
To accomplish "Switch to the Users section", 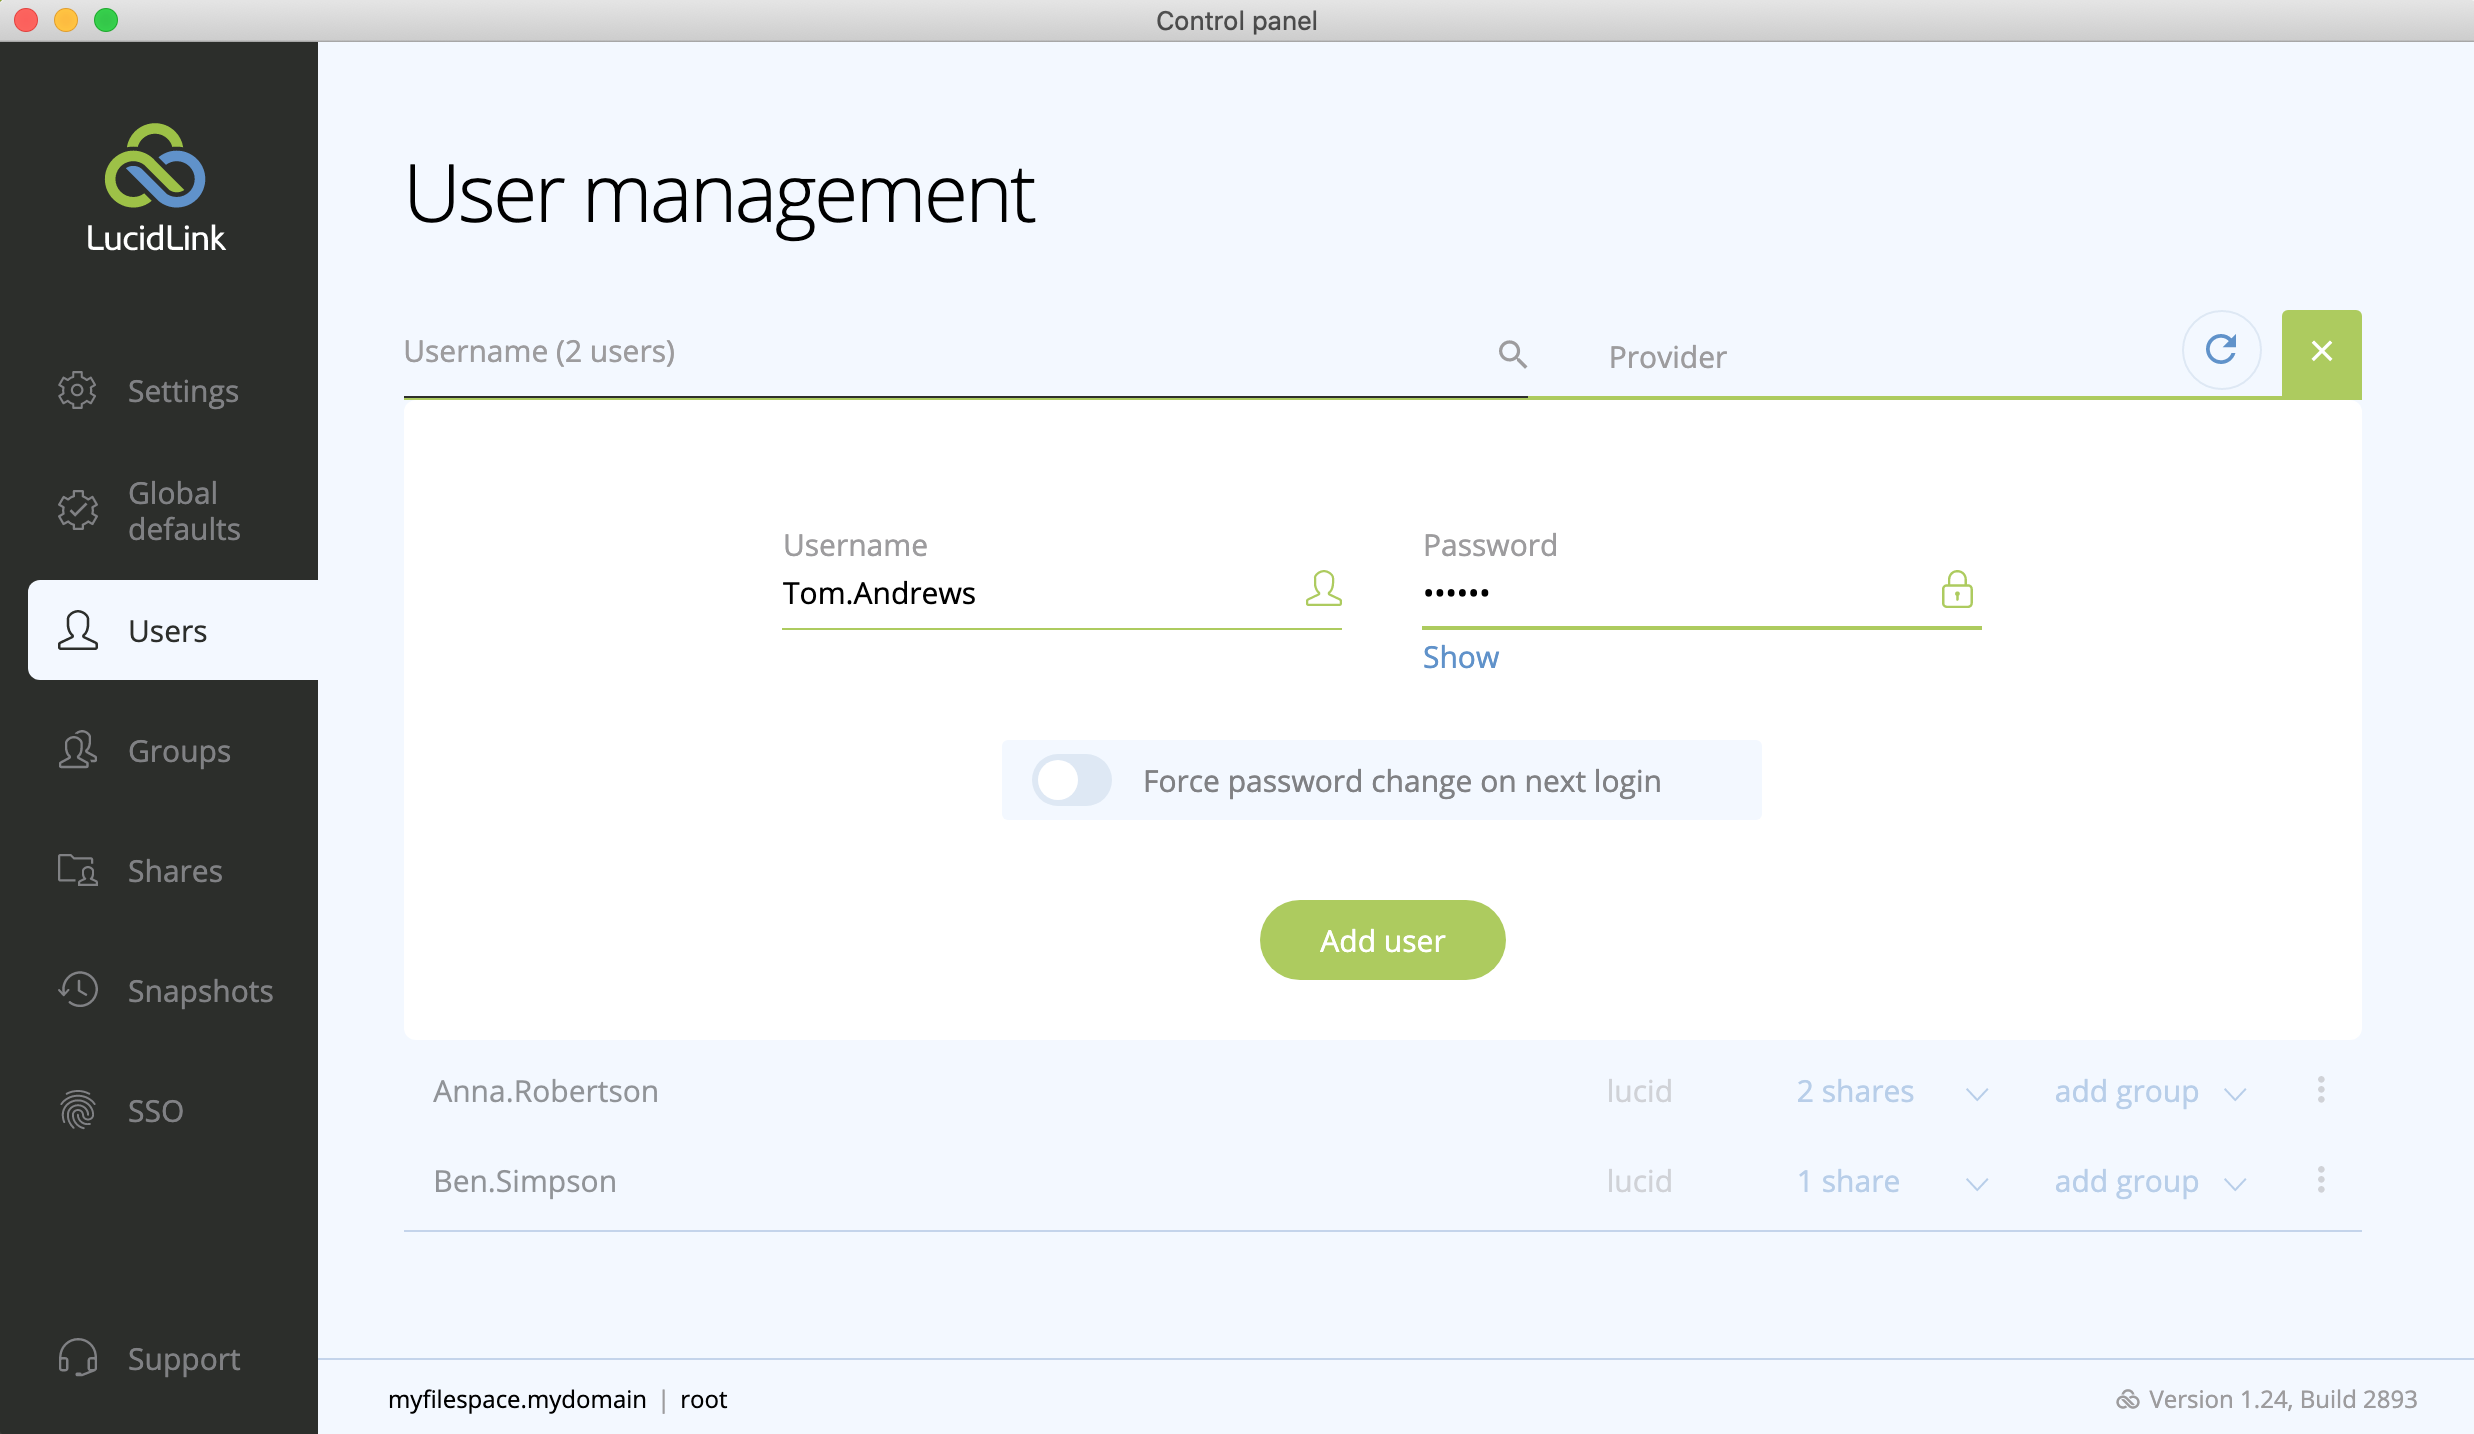I will (167, 630).
